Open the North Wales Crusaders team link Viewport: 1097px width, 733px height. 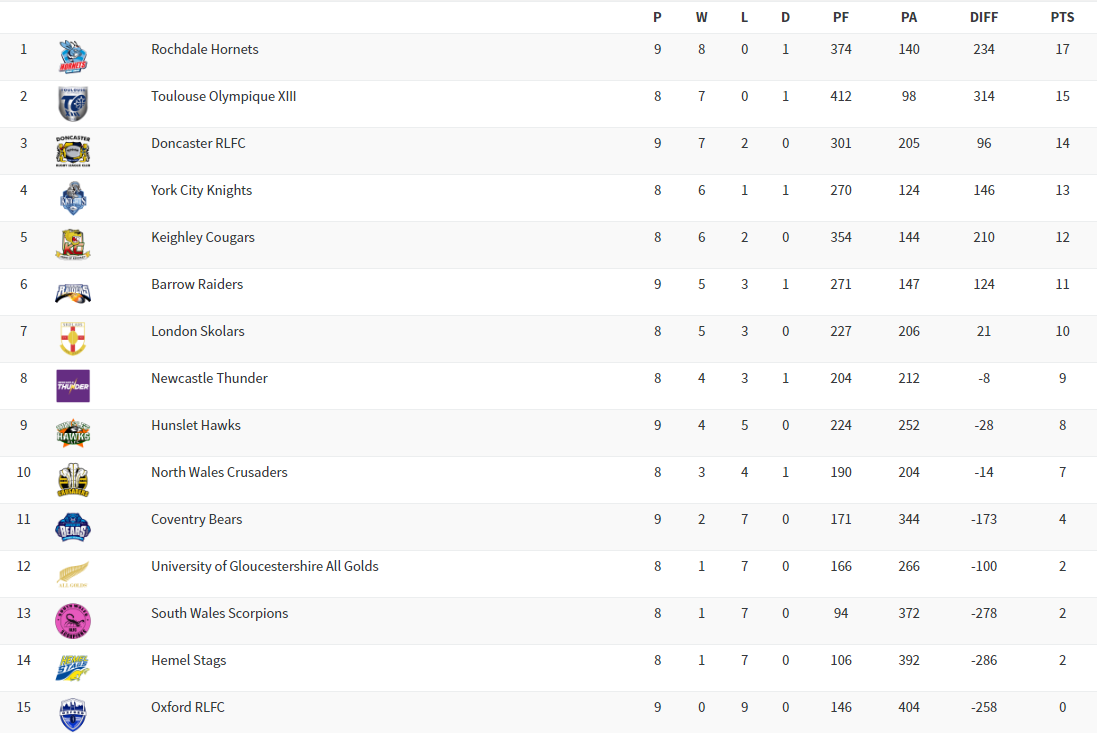click(x=219, y=472)
